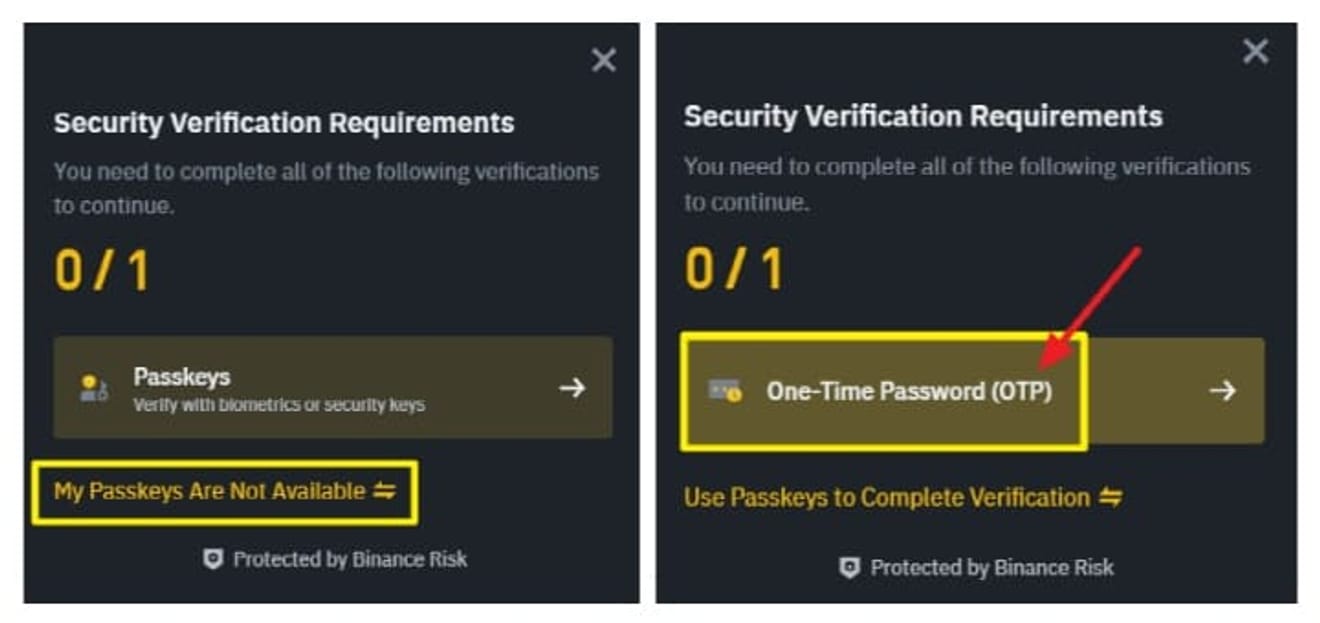Screen dimensions: 1320x623
Task: Click Security Verification Requirements heading above OTP
Action: (x=922, y=116)
